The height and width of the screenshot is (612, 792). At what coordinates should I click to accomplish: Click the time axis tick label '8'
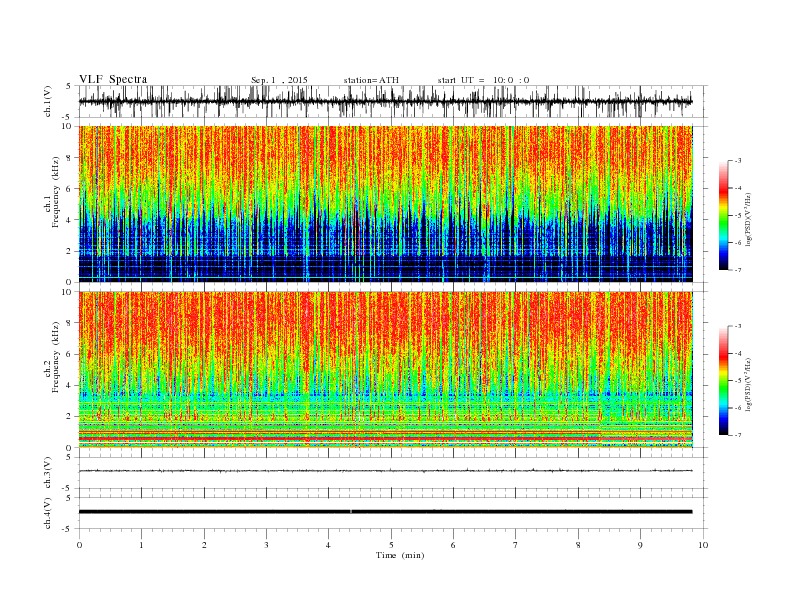tap(578, 545)
